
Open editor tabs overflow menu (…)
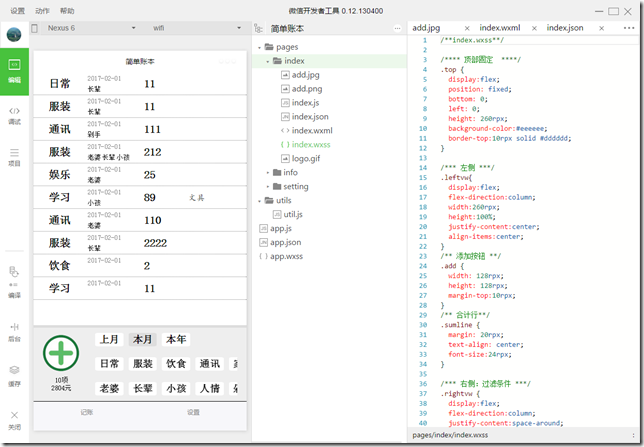point(629,28)
